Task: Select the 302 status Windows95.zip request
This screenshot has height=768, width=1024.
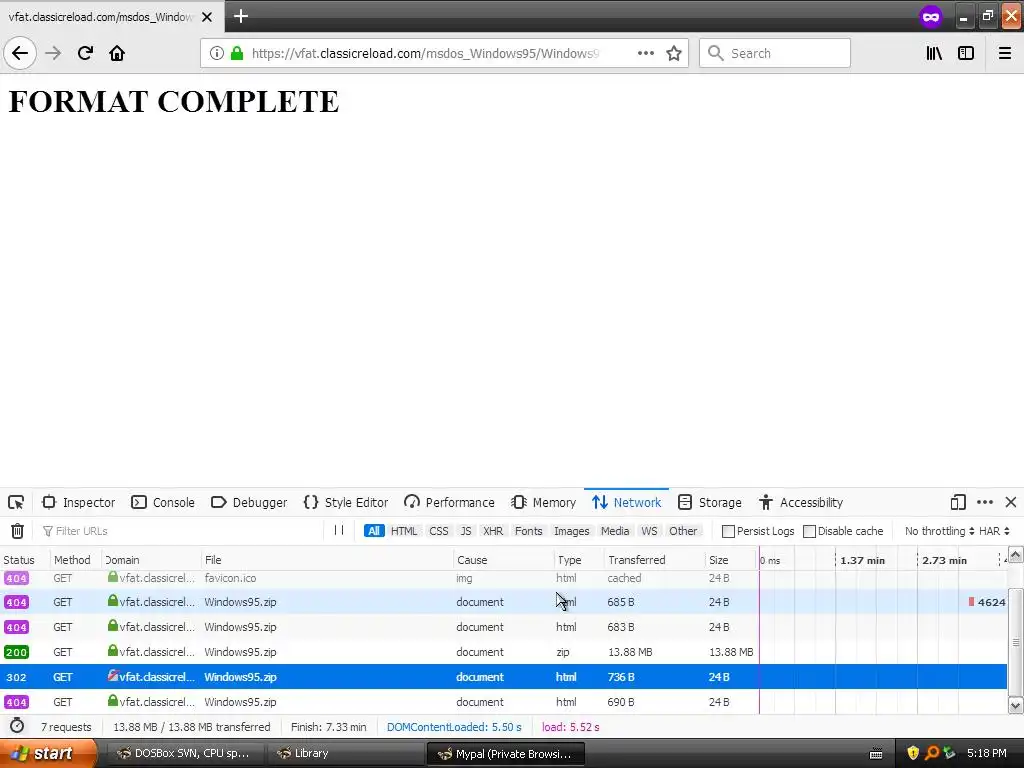Action: coord(504,677)
